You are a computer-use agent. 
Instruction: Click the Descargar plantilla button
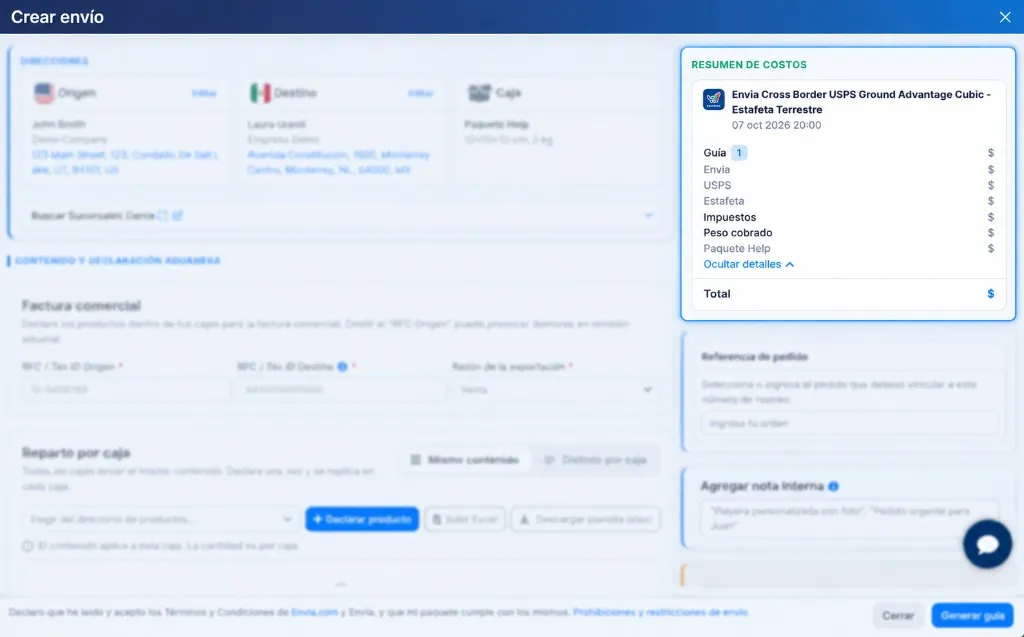click(586, 519)
